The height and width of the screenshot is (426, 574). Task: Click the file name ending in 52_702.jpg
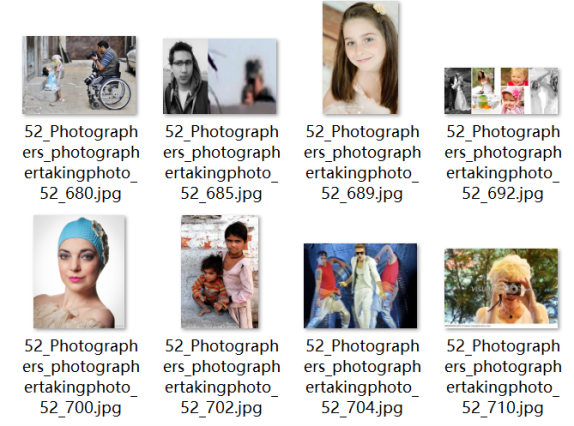pos(221,377)
